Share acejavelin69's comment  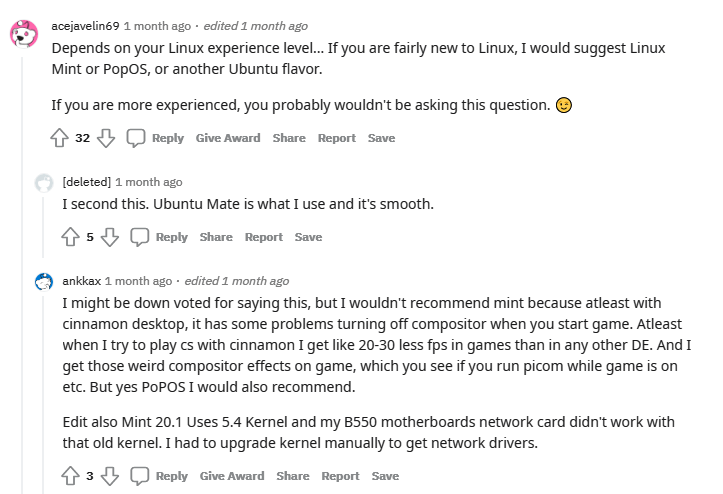click(x=289, y=138)
